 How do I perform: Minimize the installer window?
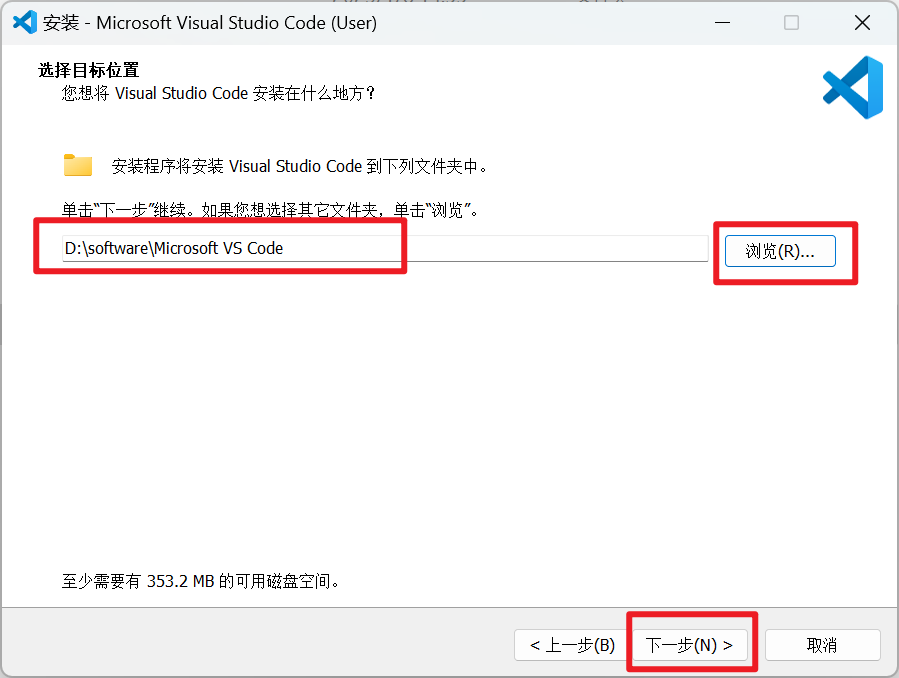[x=722, y=23]
